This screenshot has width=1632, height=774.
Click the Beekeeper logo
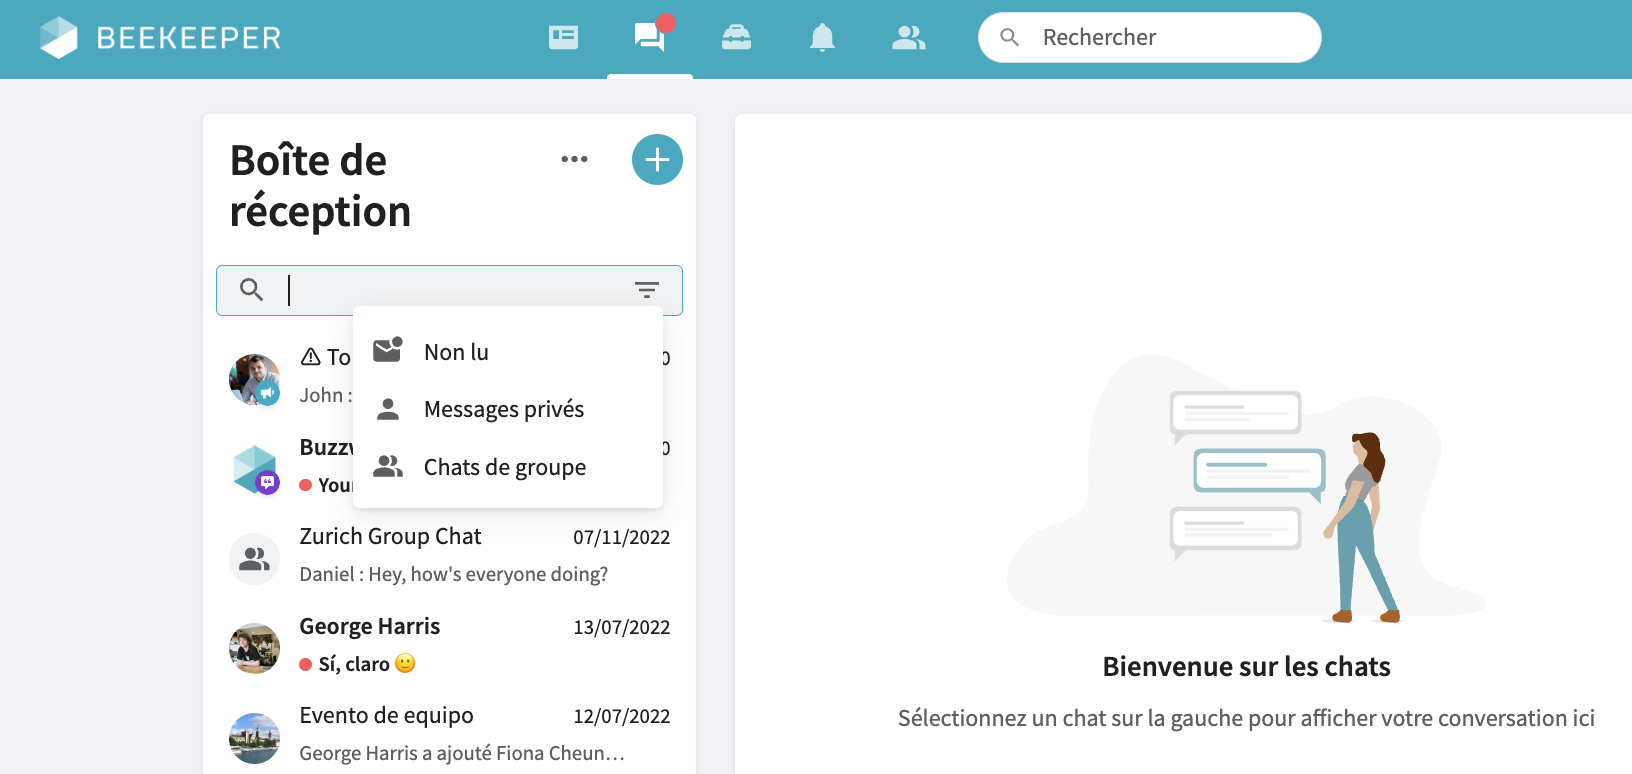click(x=160, y=38)
